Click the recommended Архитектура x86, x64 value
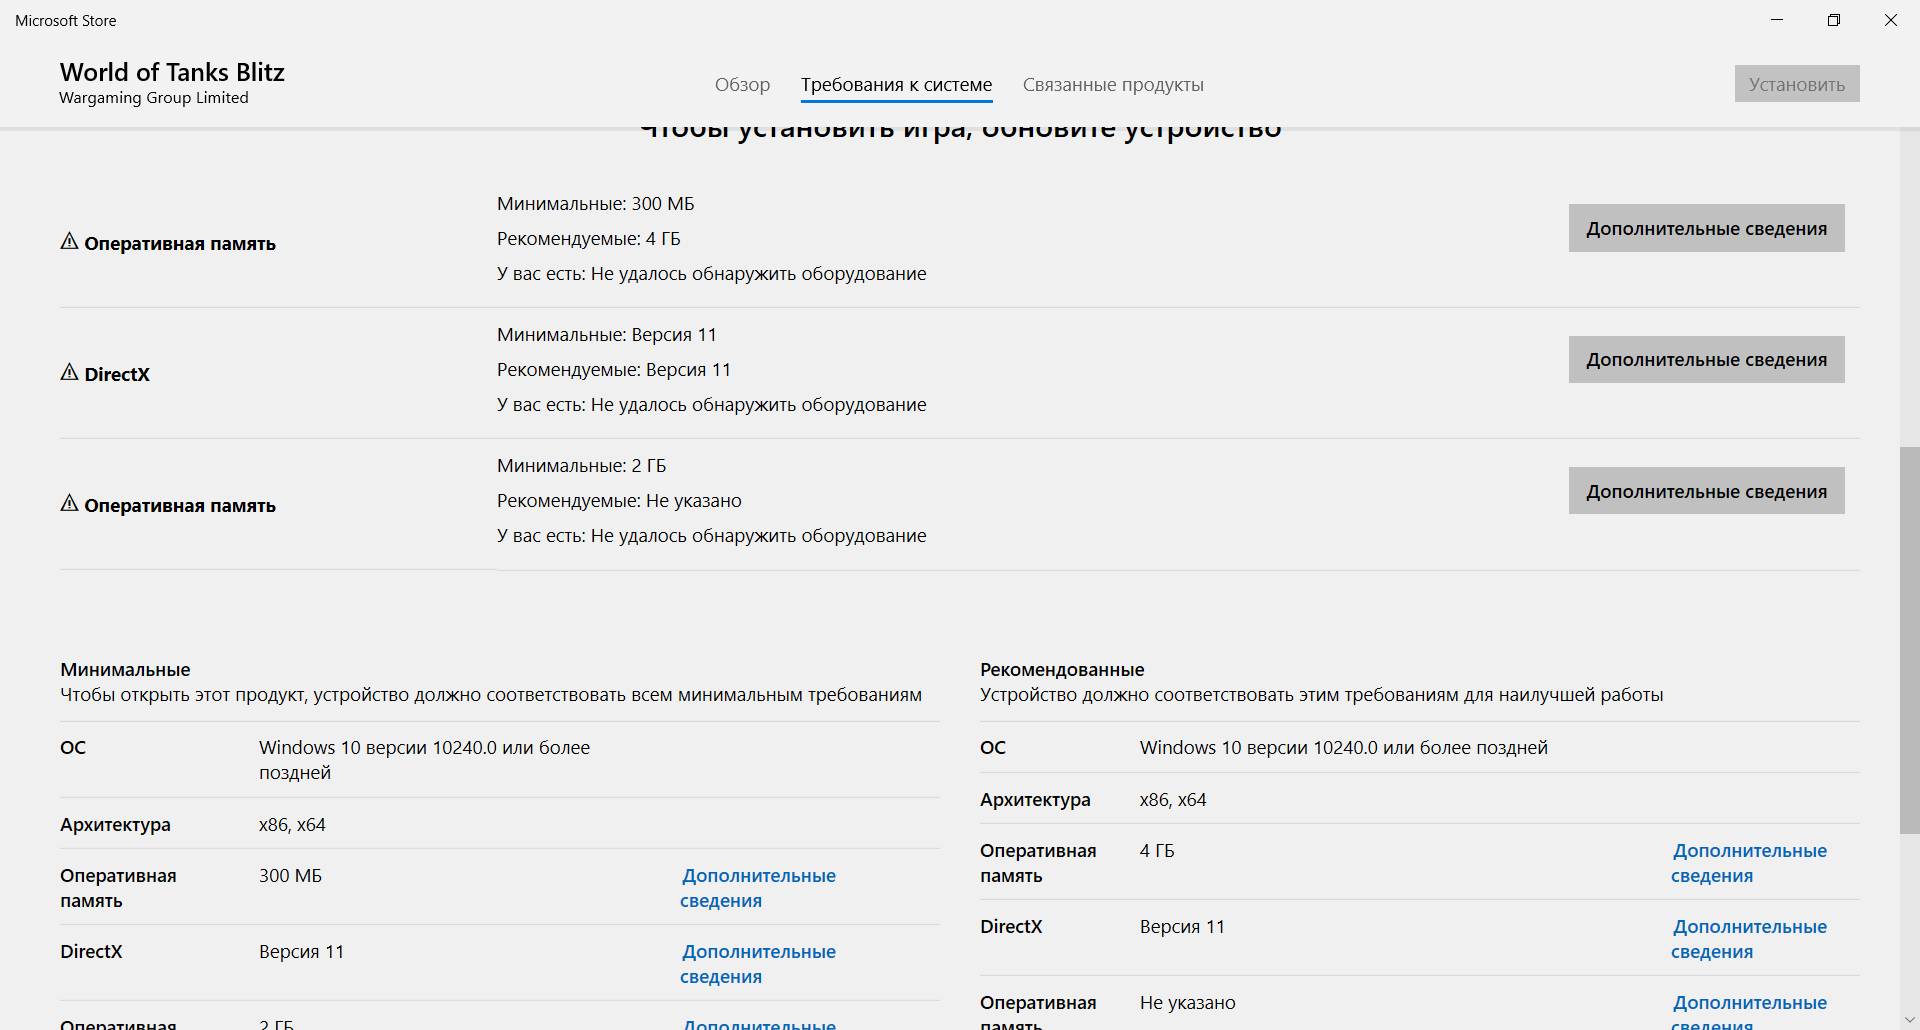This screenshot has height=1030, width=1920. 1173,800
